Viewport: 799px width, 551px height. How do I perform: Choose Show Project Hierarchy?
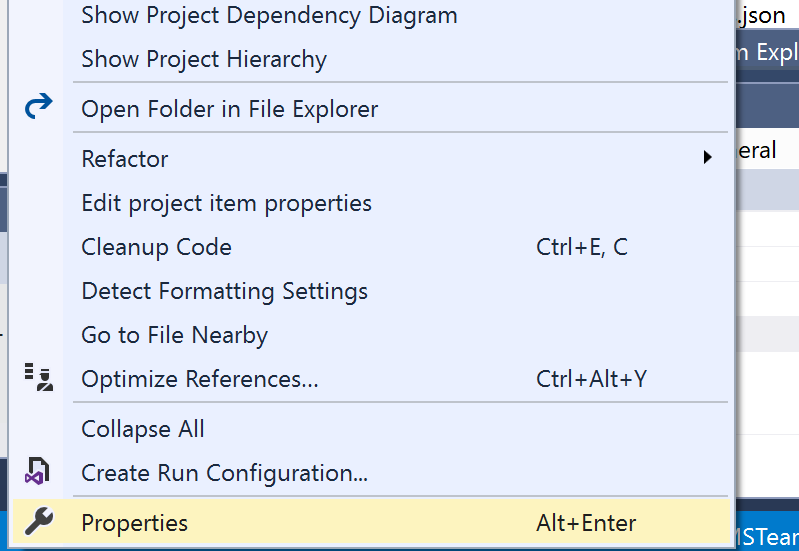pos(204,60)
